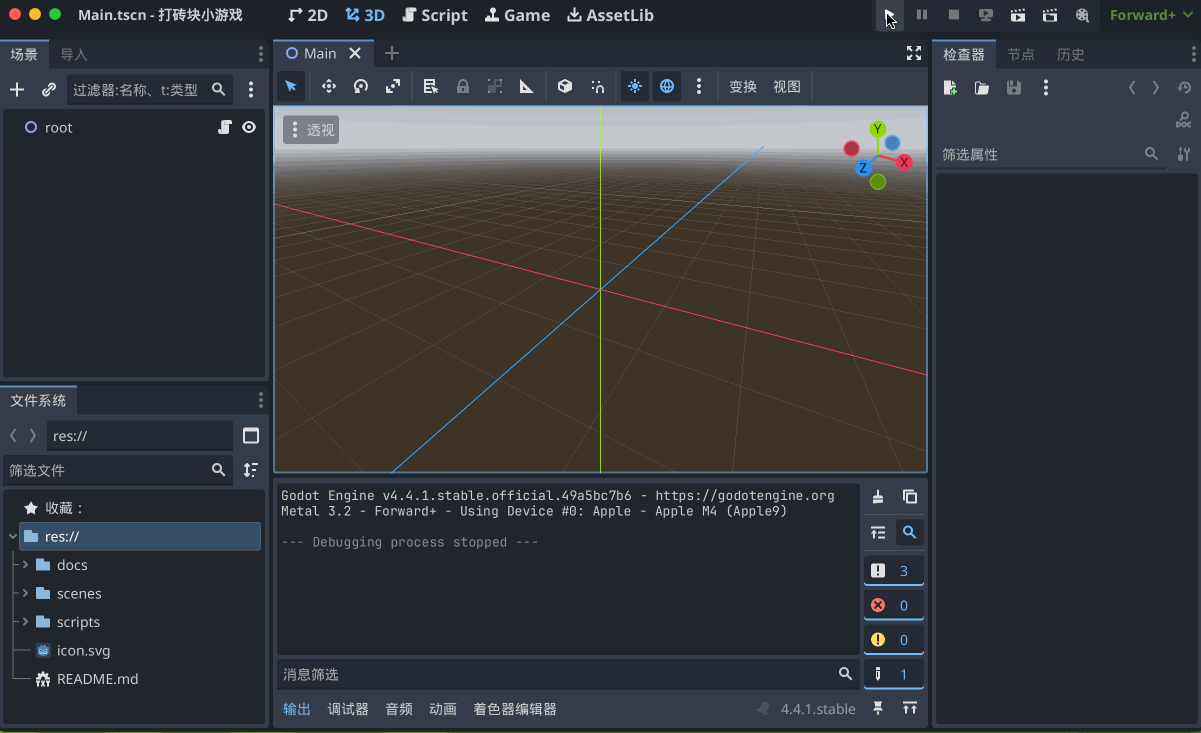Screen dimensions: 1201x733
Task: Toggle preview environment globe
Action: coord(667,87)
